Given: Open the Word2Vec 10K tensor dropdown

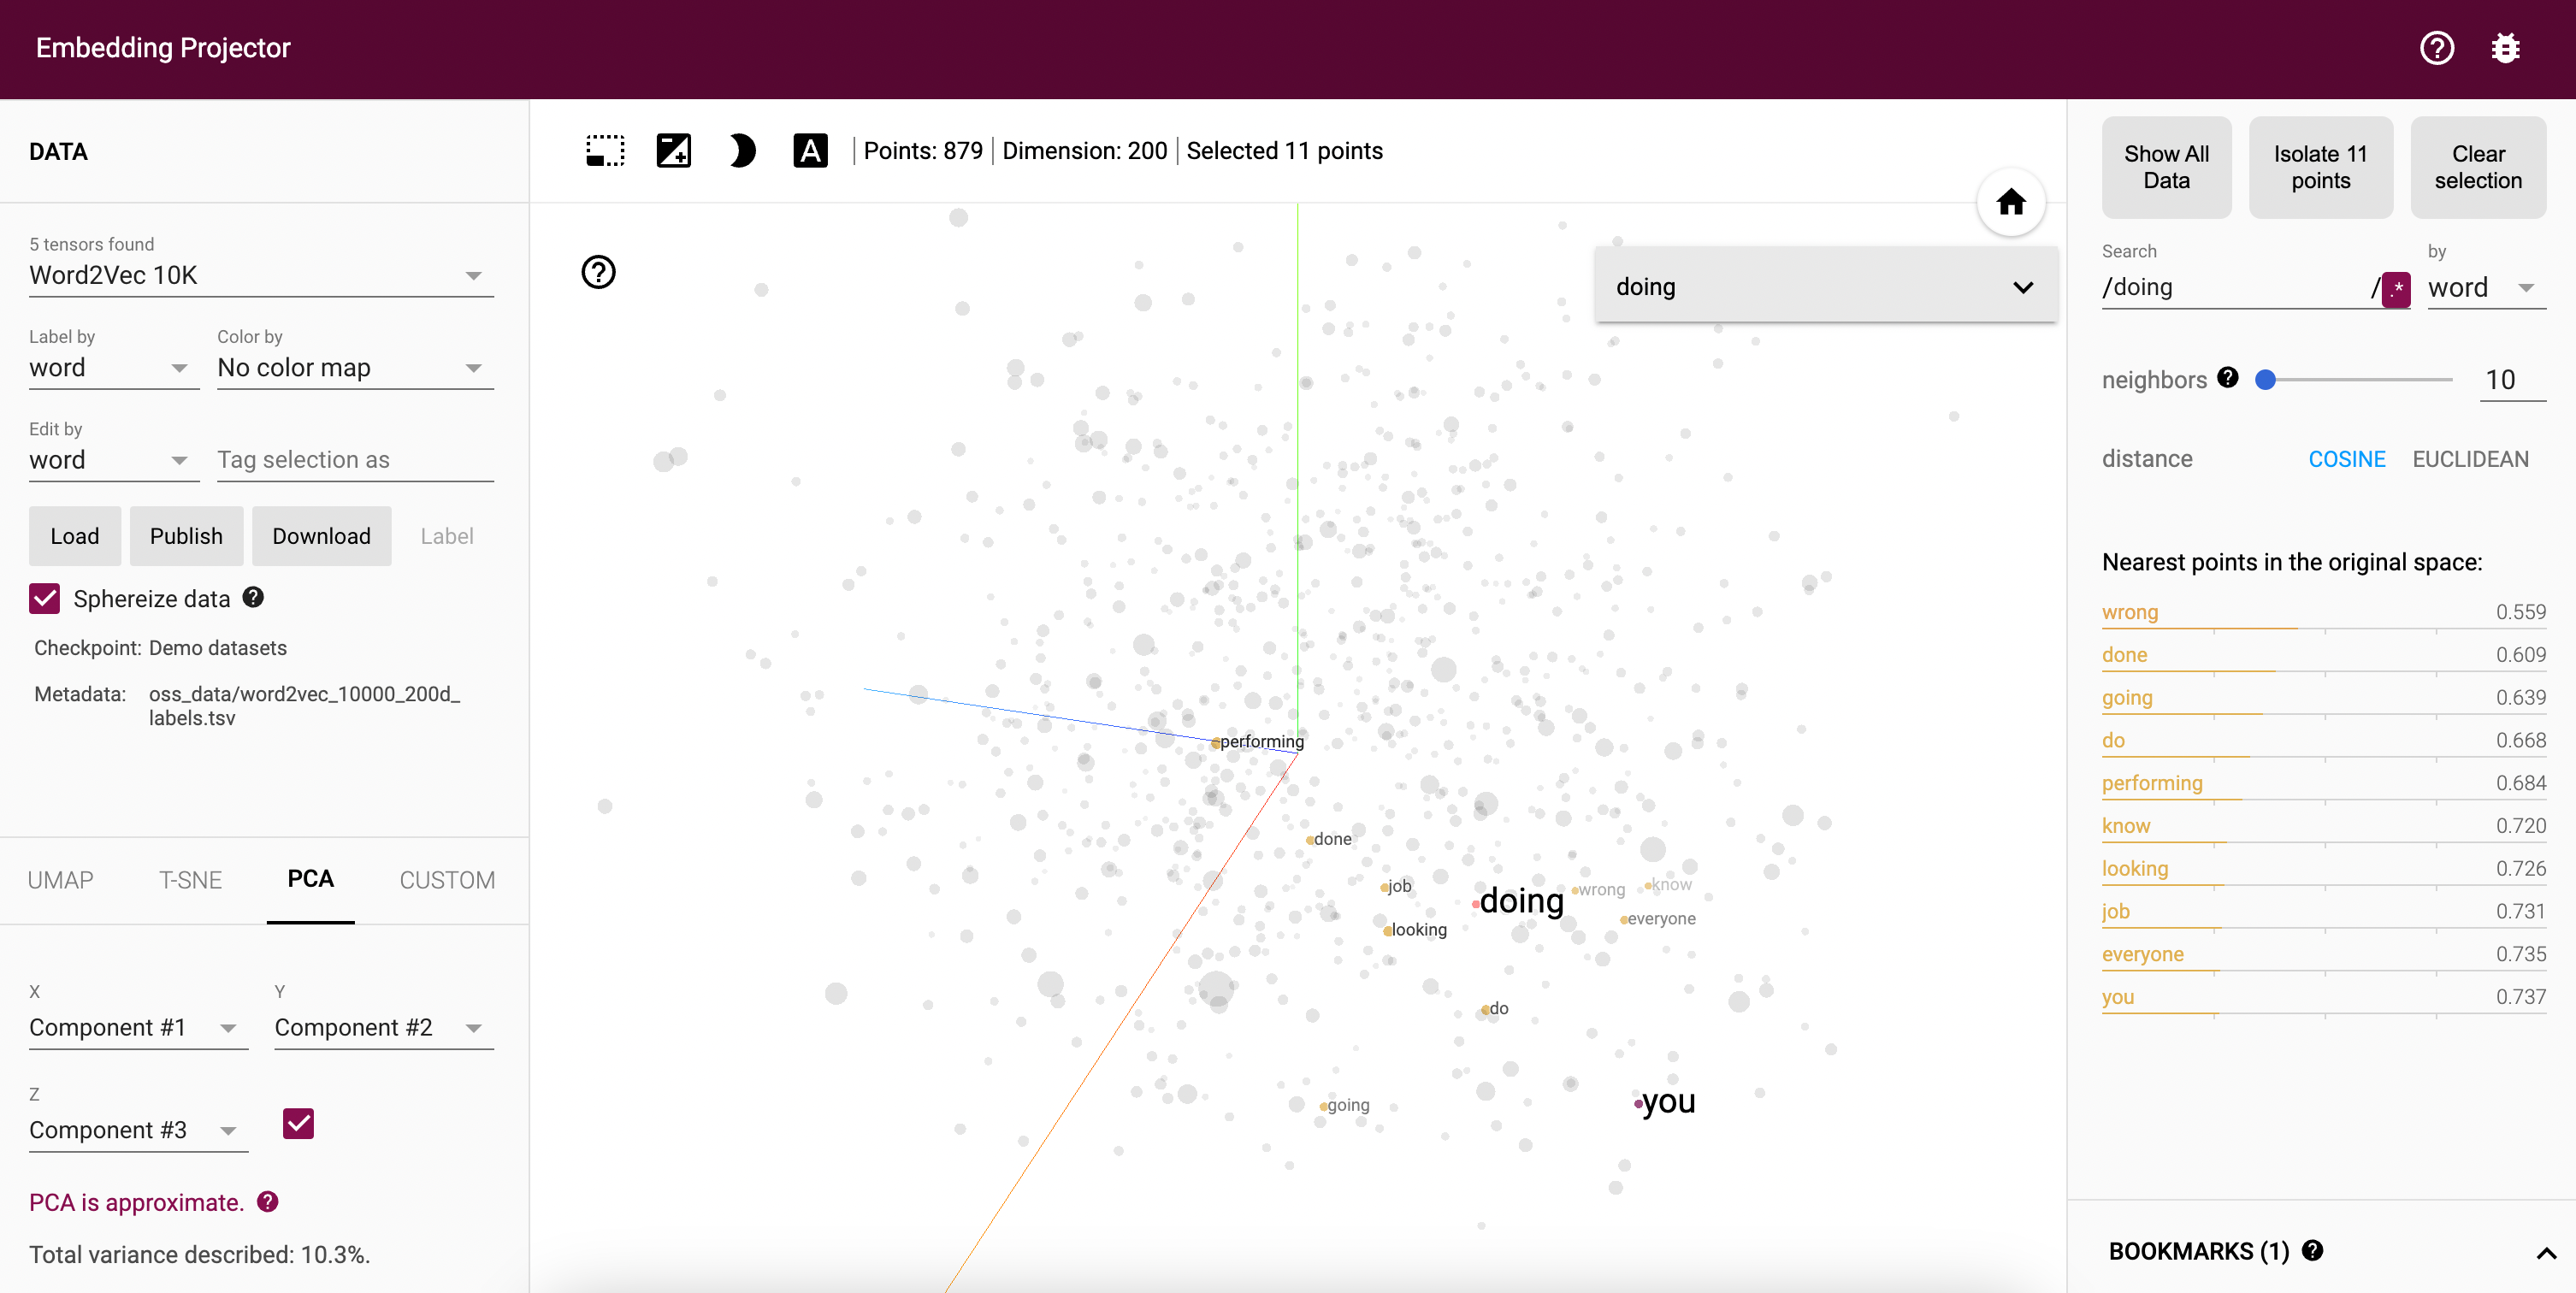Looking at the screenshot, I should [x=260, y=275].
